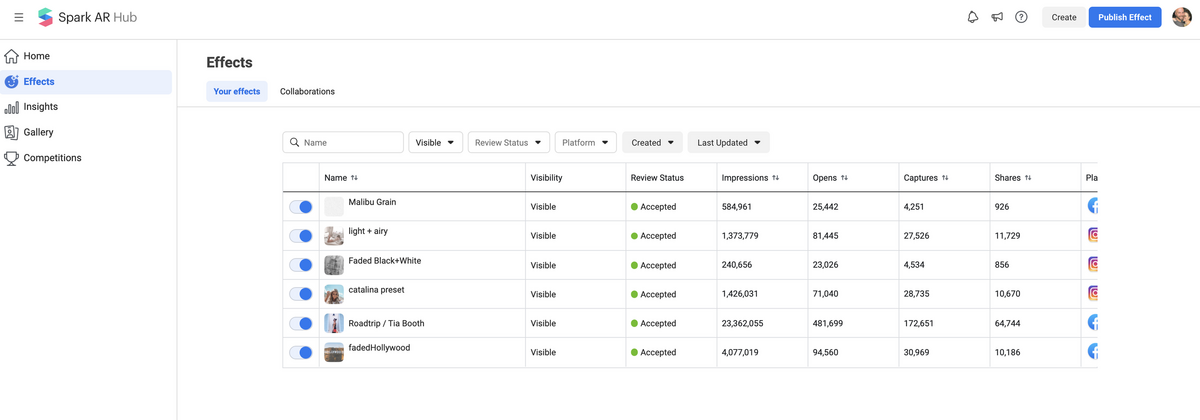
Task: Open the megaphone announcements icon
Action: pos(997,17)
